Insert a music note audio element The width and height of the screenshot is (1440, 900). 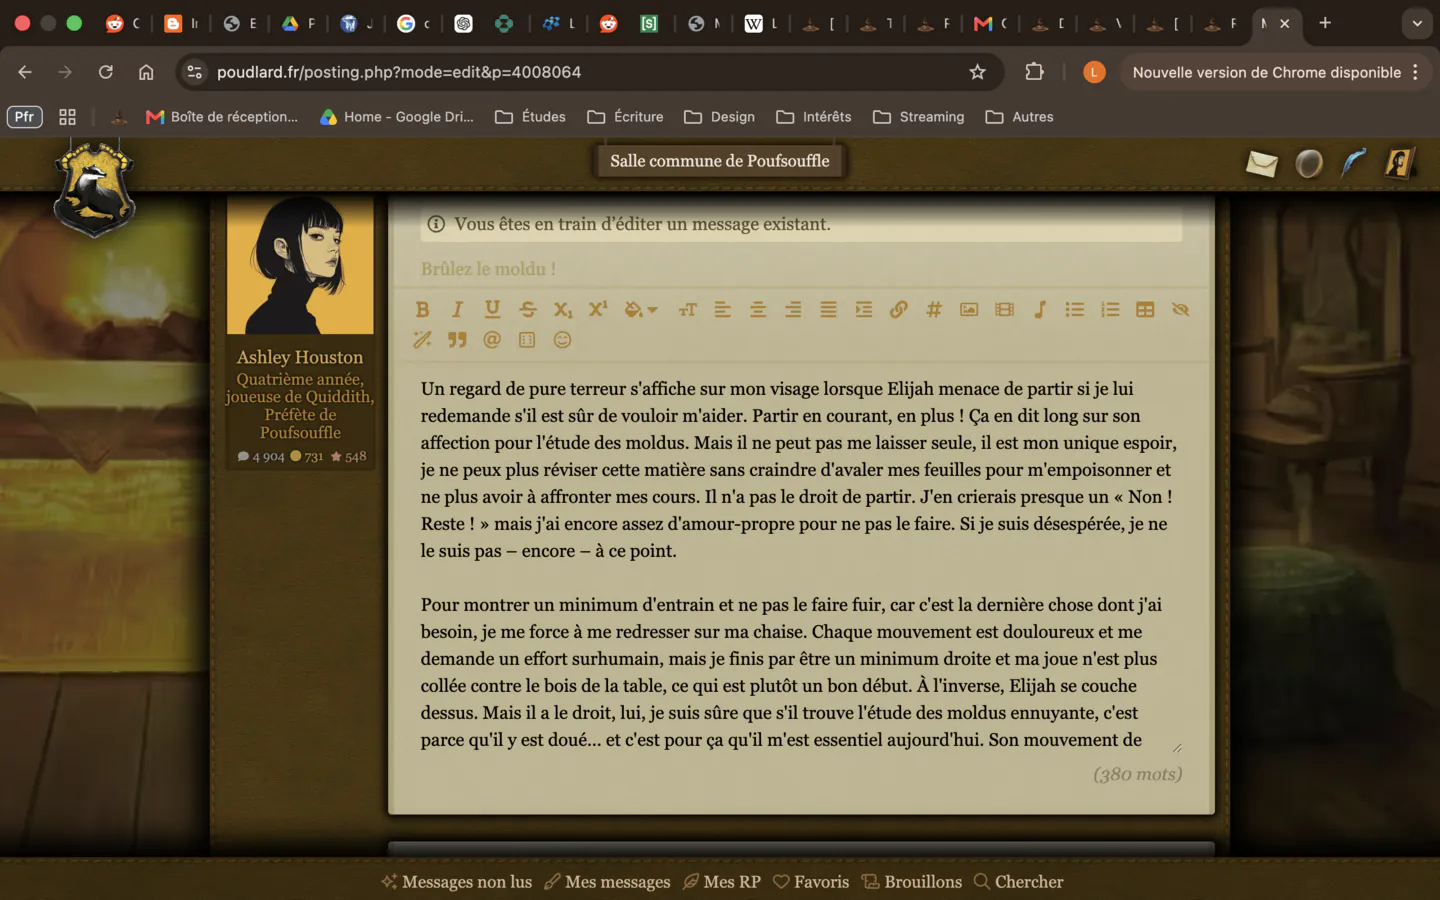click(x=1040, y=310)
